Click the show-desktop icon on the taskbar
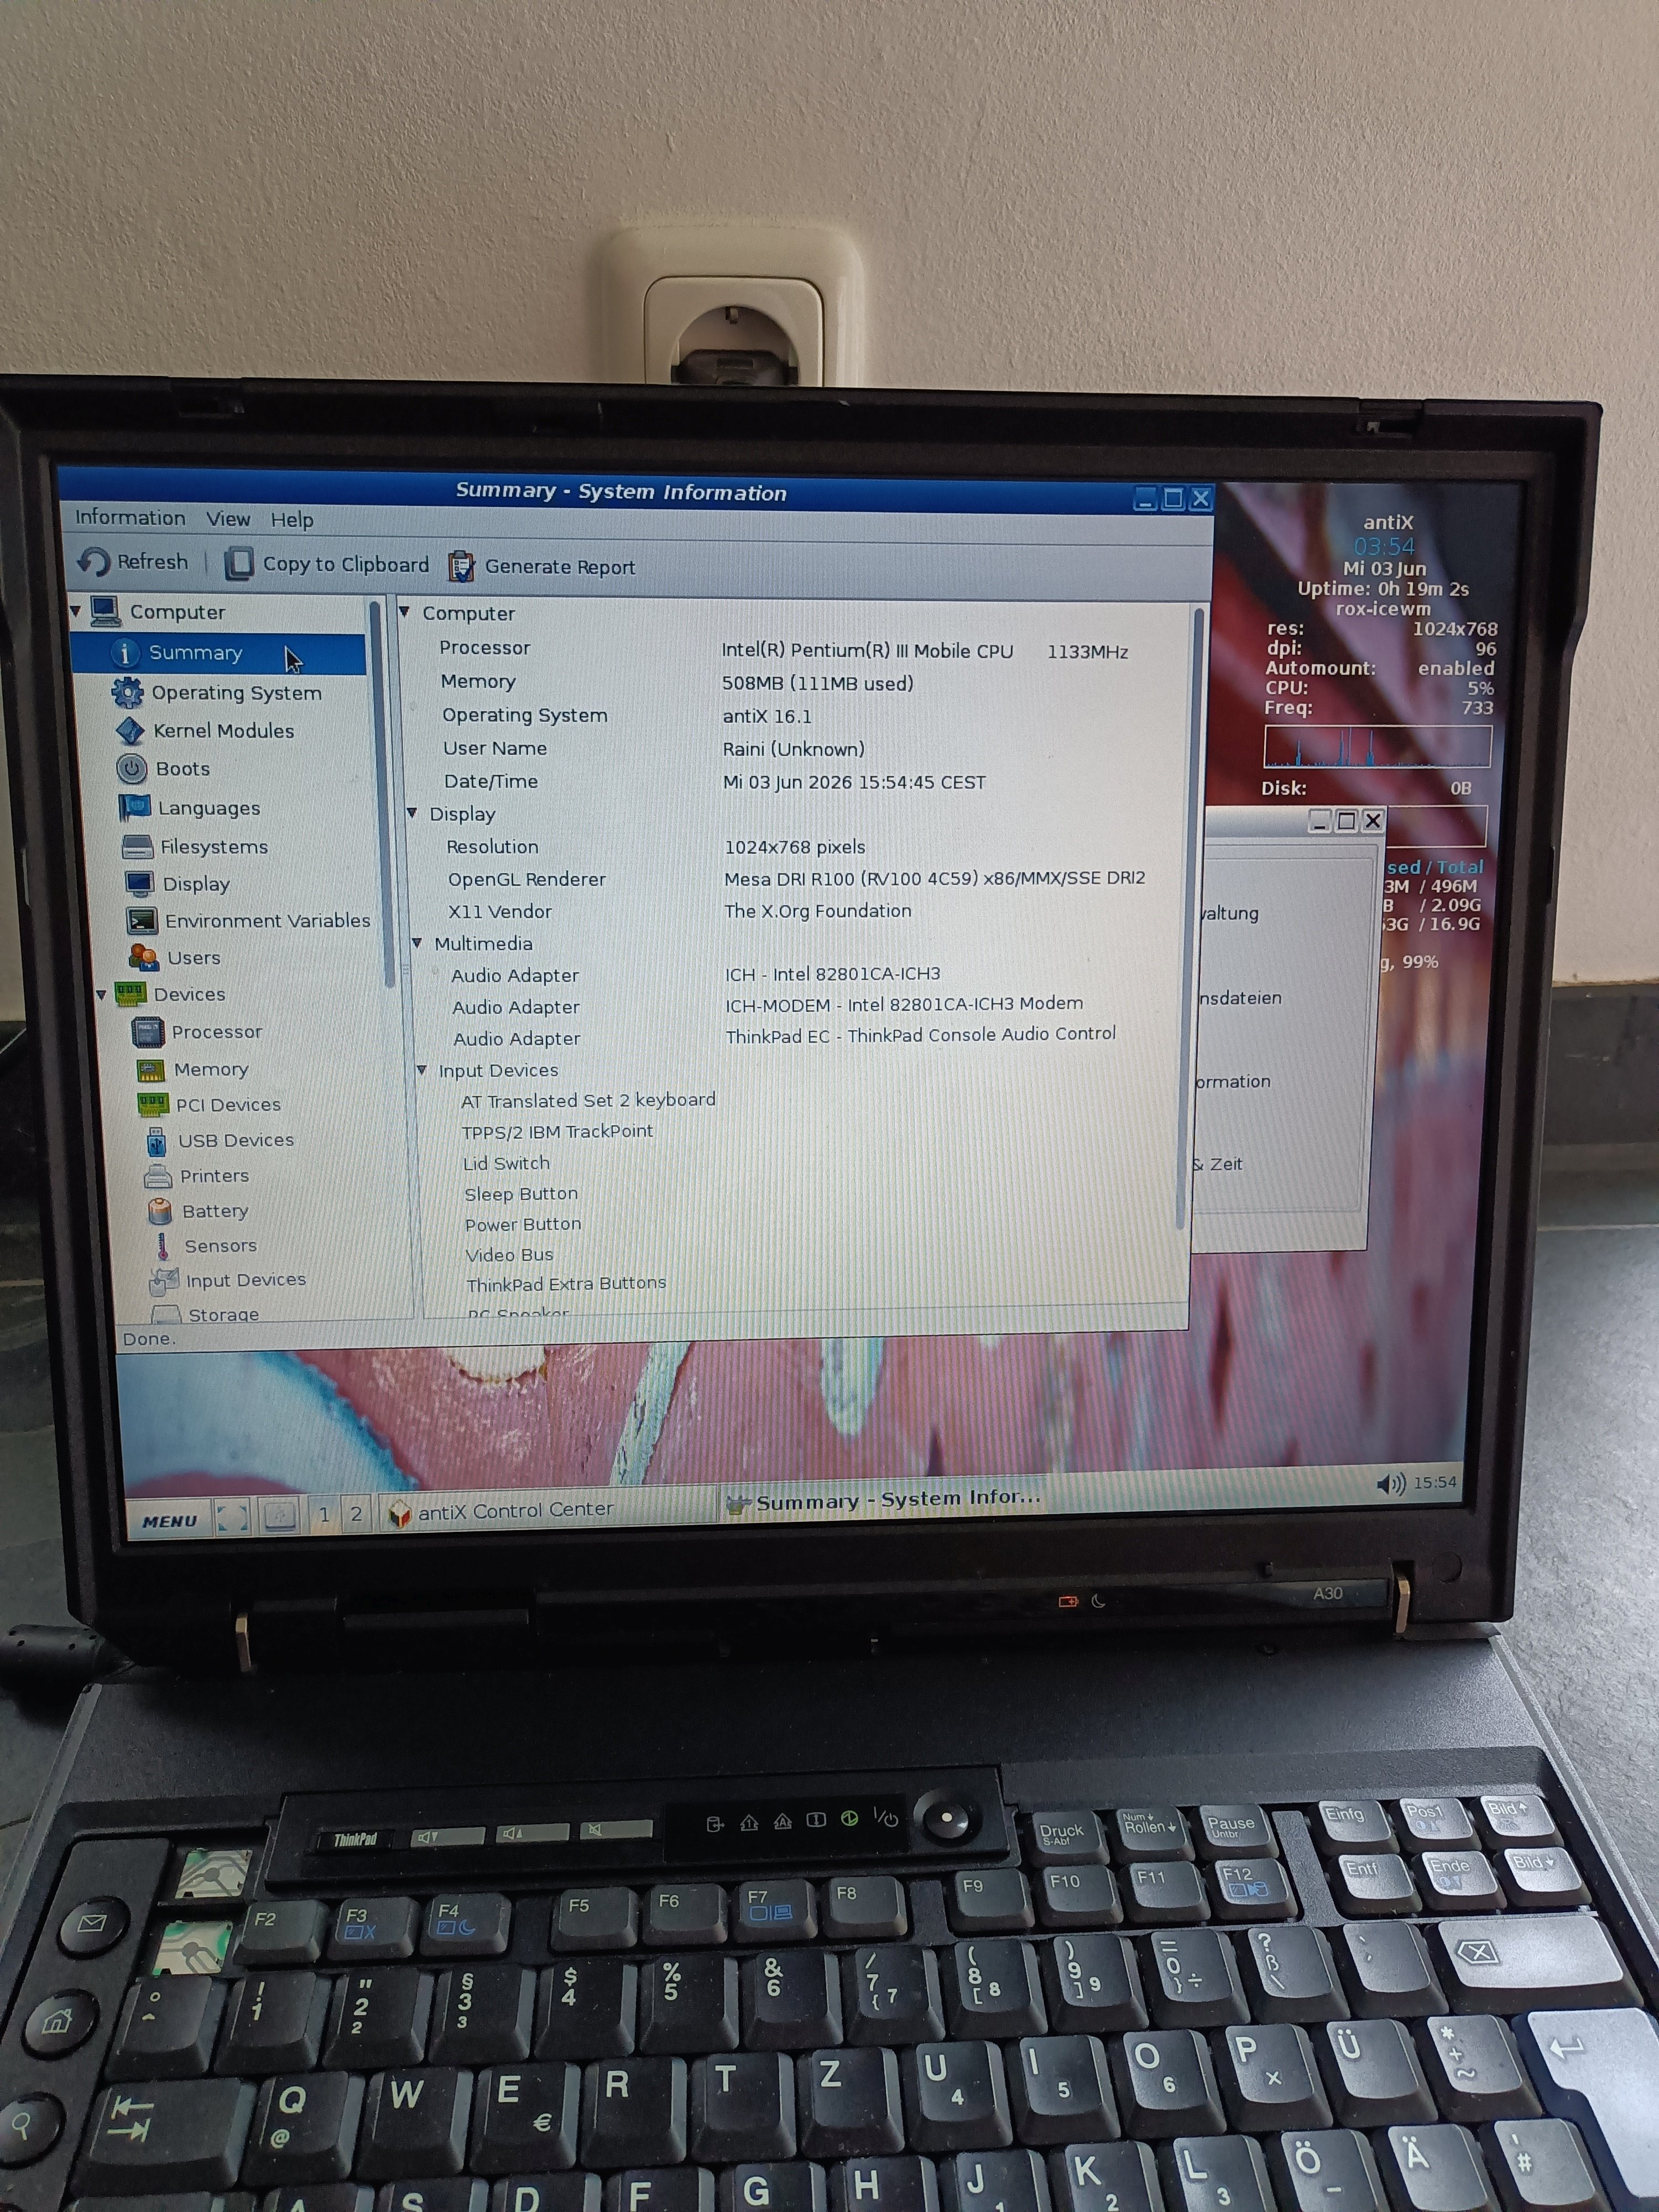The width and height of the screenshot is (1659, 2212). [232, 1518]
